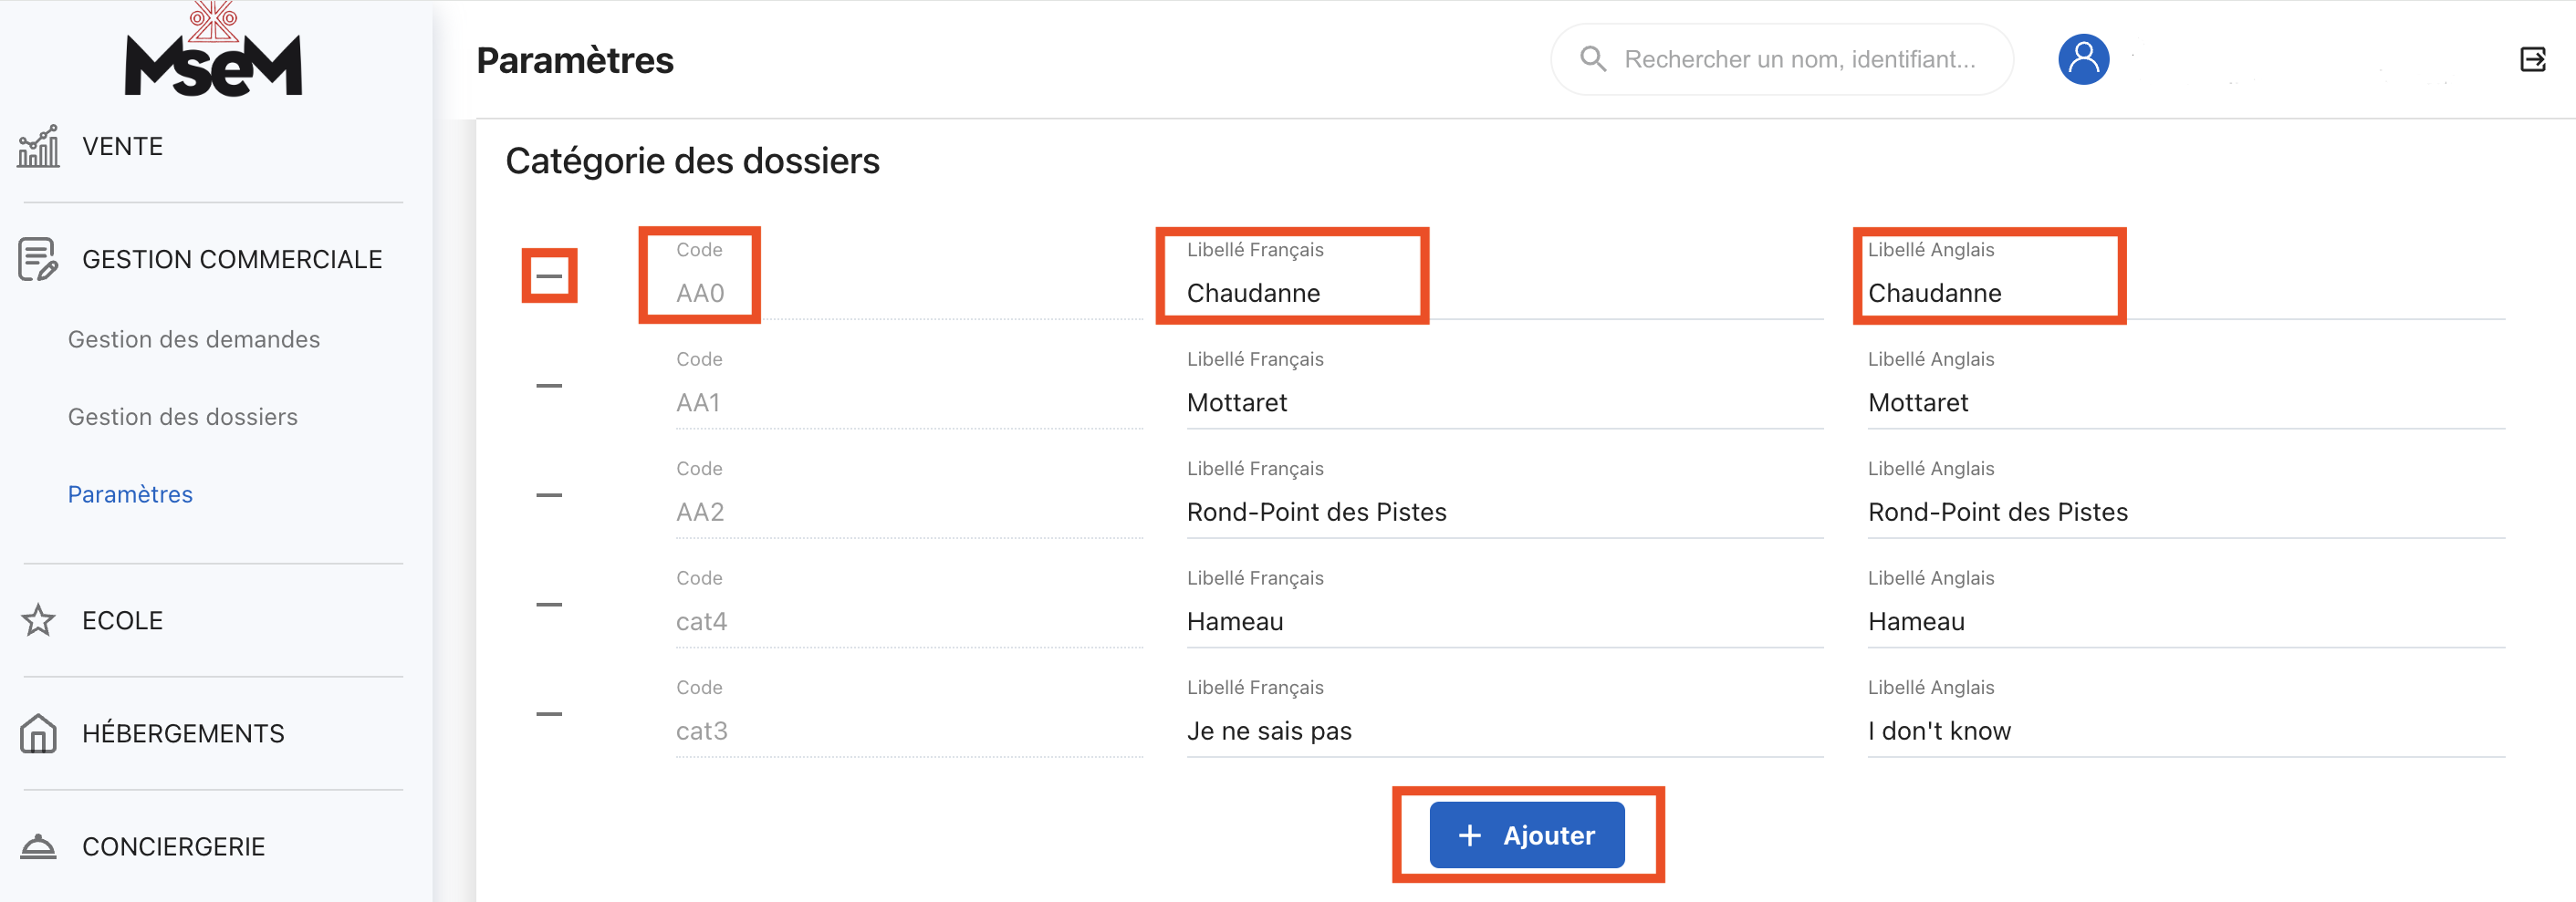Expand the HÉBERGEMENTS sidebar section

[183, 734]
